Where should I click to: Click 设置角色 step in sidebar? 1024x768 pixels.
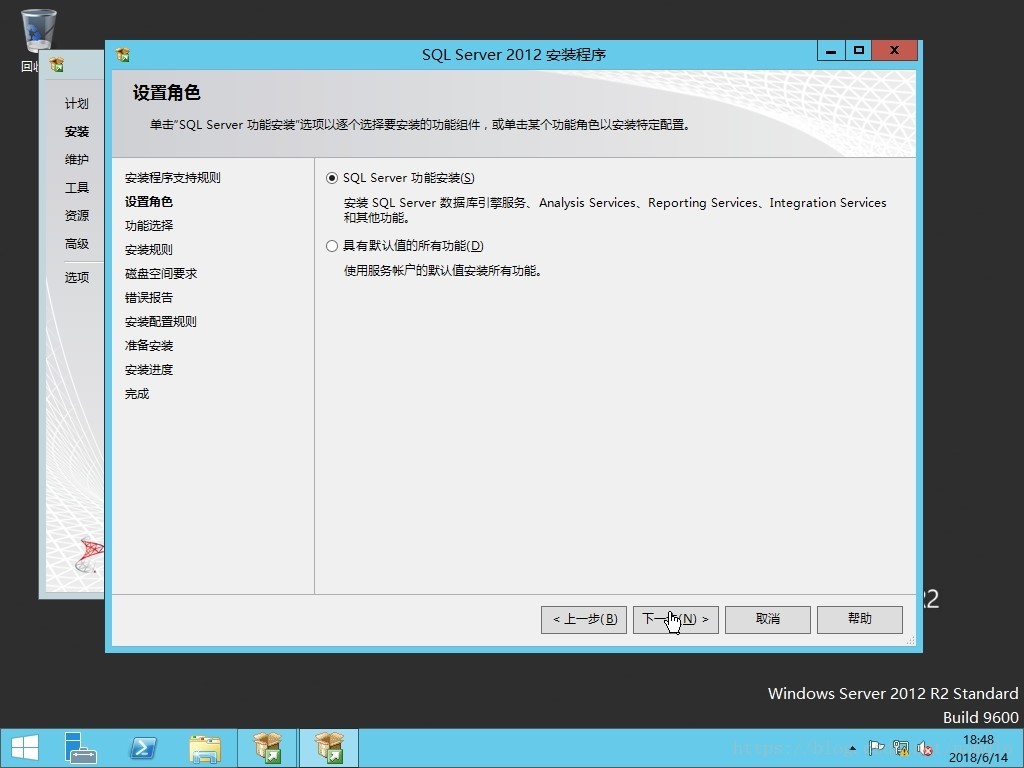coord(149,202)
